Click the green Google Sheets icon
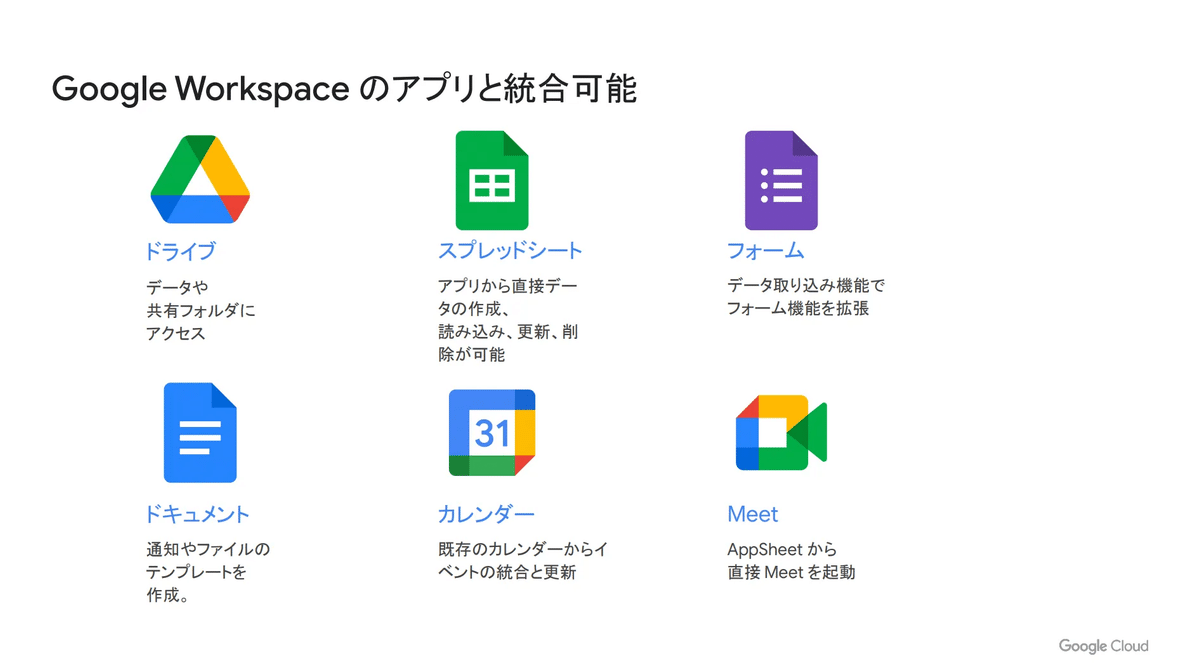The height and width of the screenshot is (670, 1200). click(492, 180)
